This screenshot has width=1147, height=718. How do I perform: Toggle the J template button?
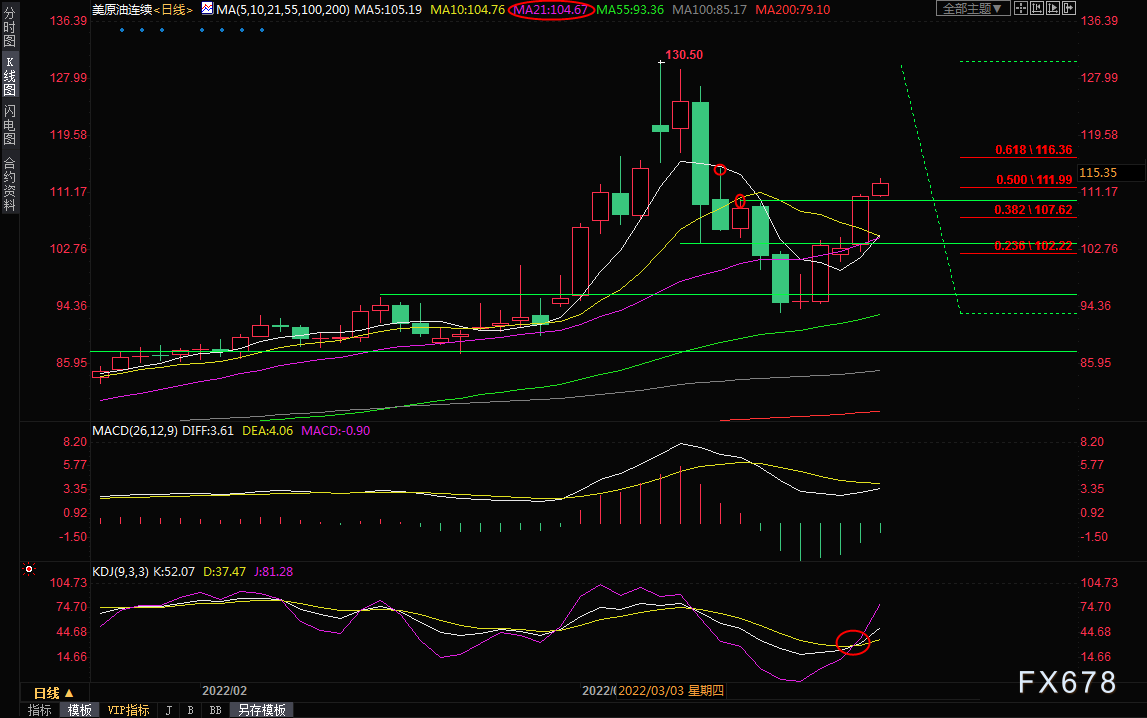click(168, 710)
